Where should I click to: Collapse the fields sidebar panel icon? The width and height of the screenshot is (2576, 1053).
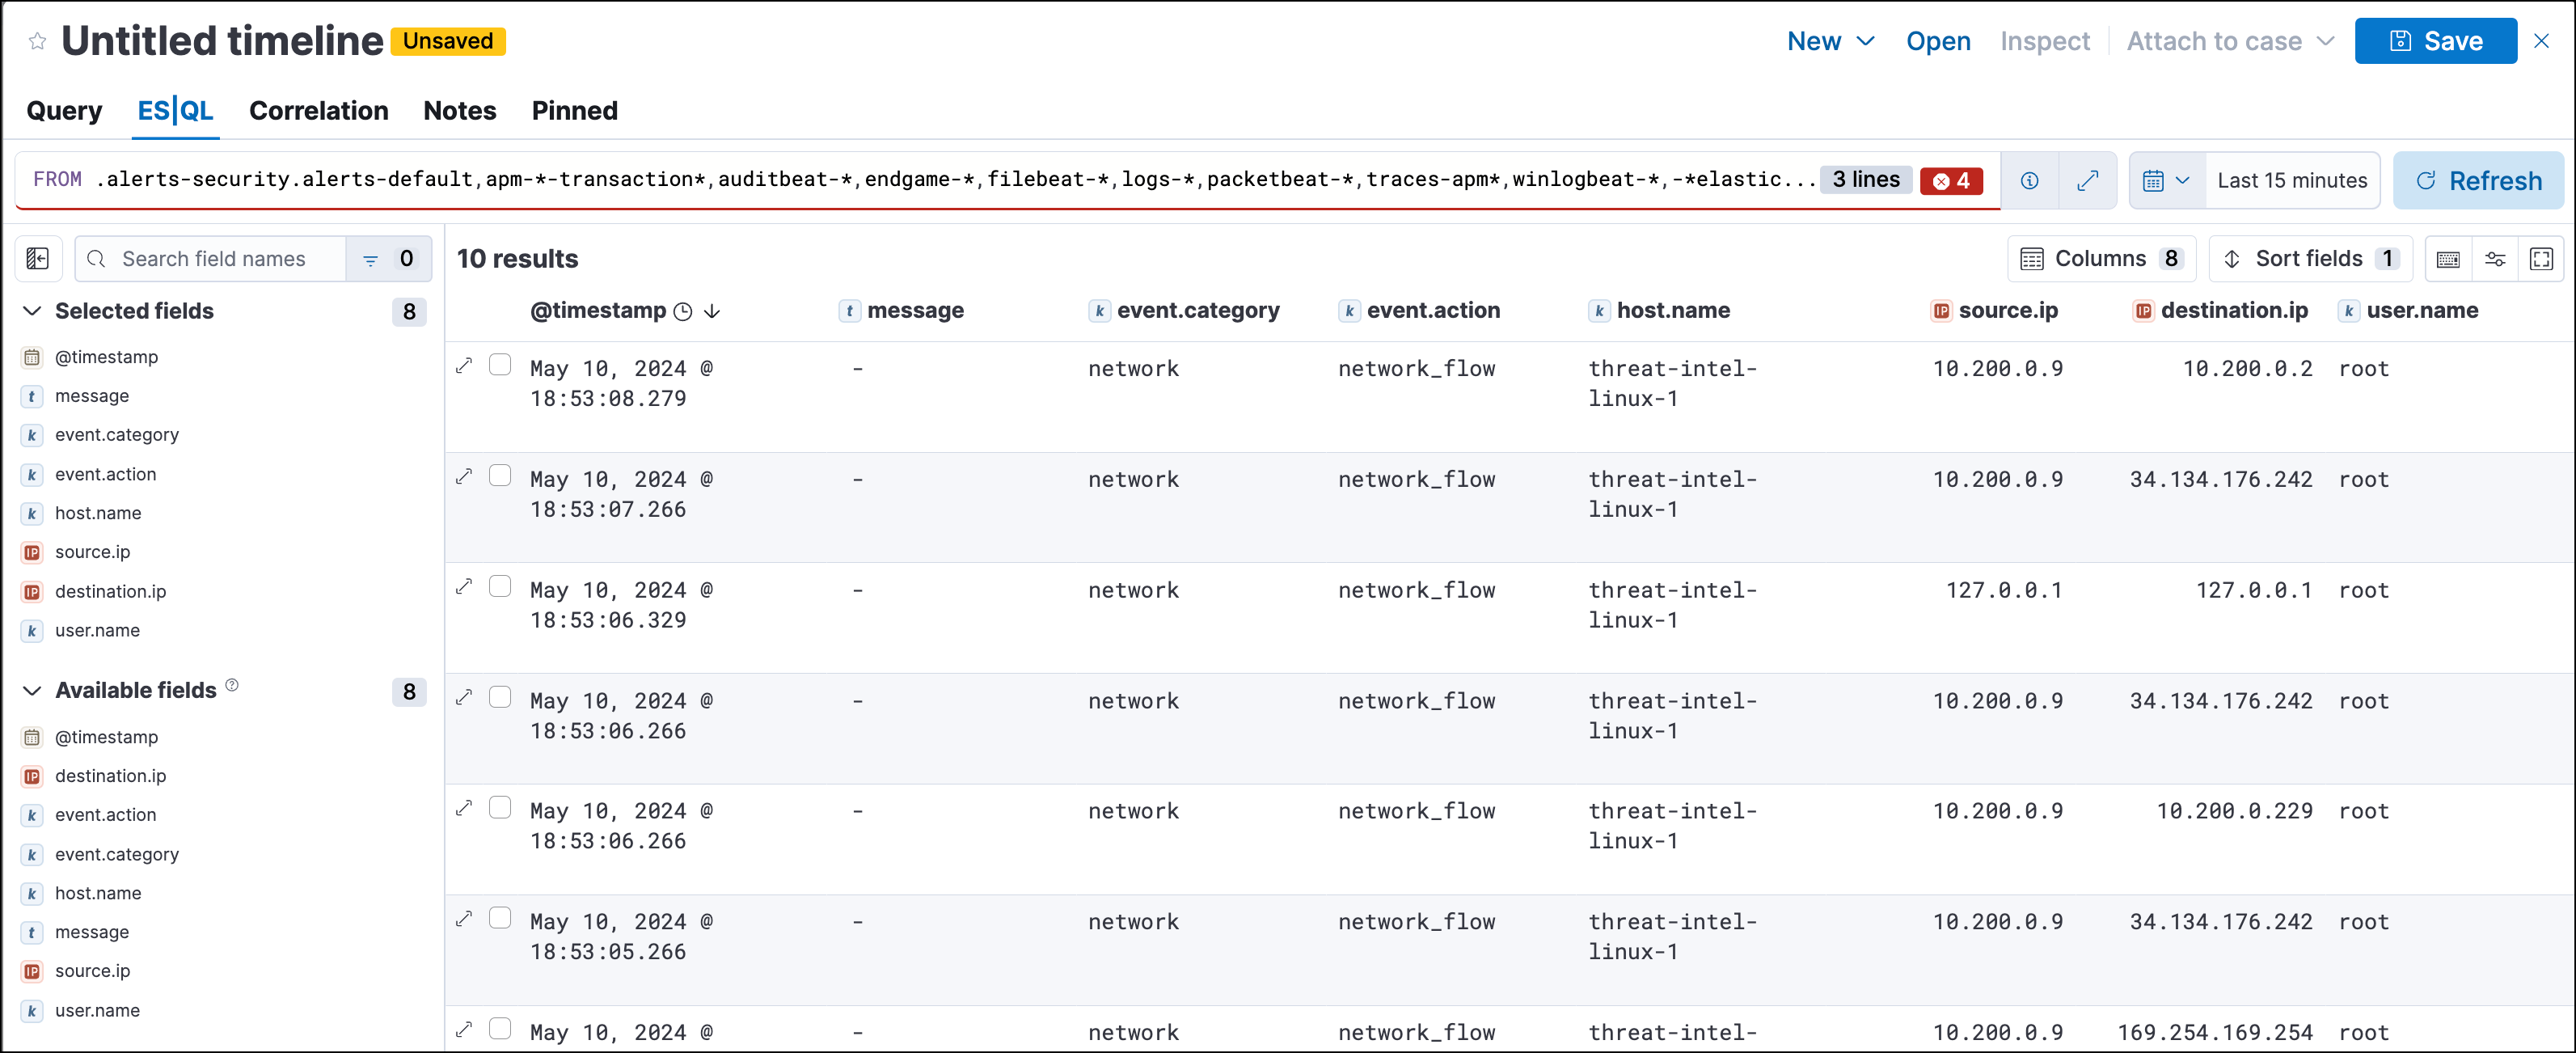click(x=37, y=258)
